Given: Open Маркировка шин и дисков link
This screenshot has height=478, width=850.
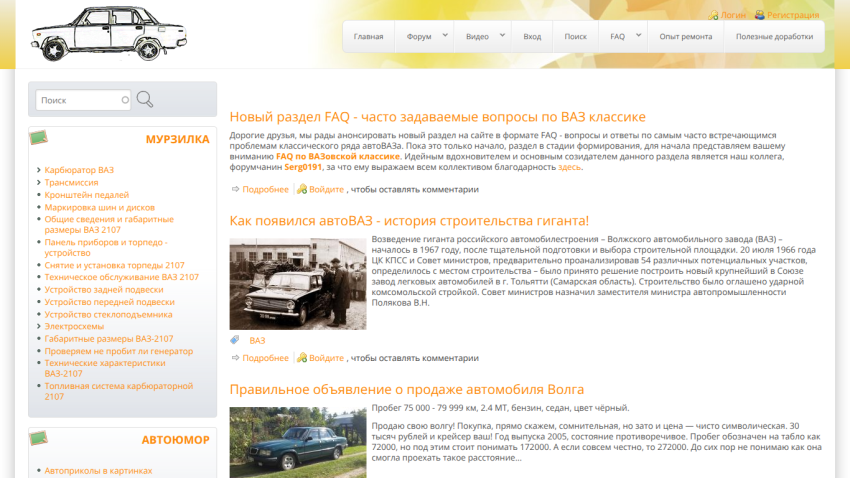Looking at the screenshot, I should click(x=100, y=207).
